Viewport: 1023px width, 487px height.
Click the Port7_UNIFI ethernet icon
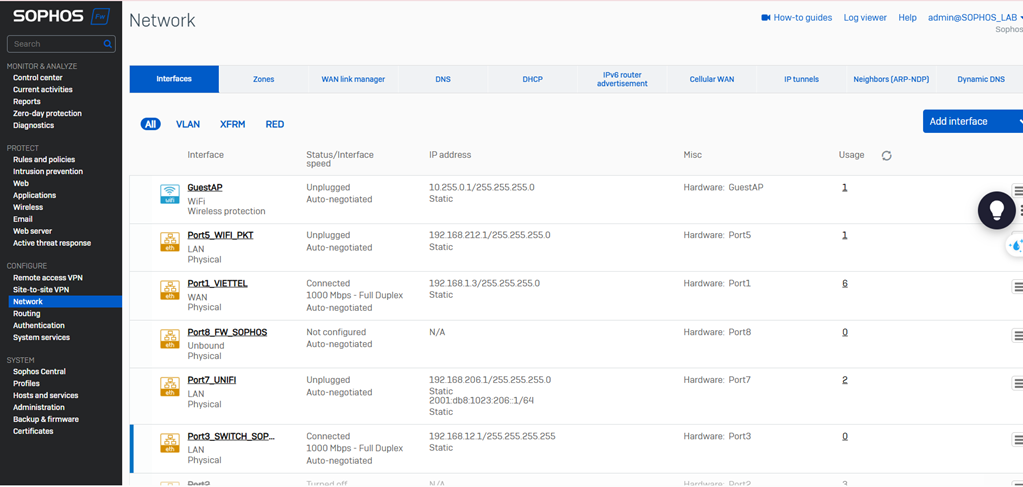coord(170,386)
